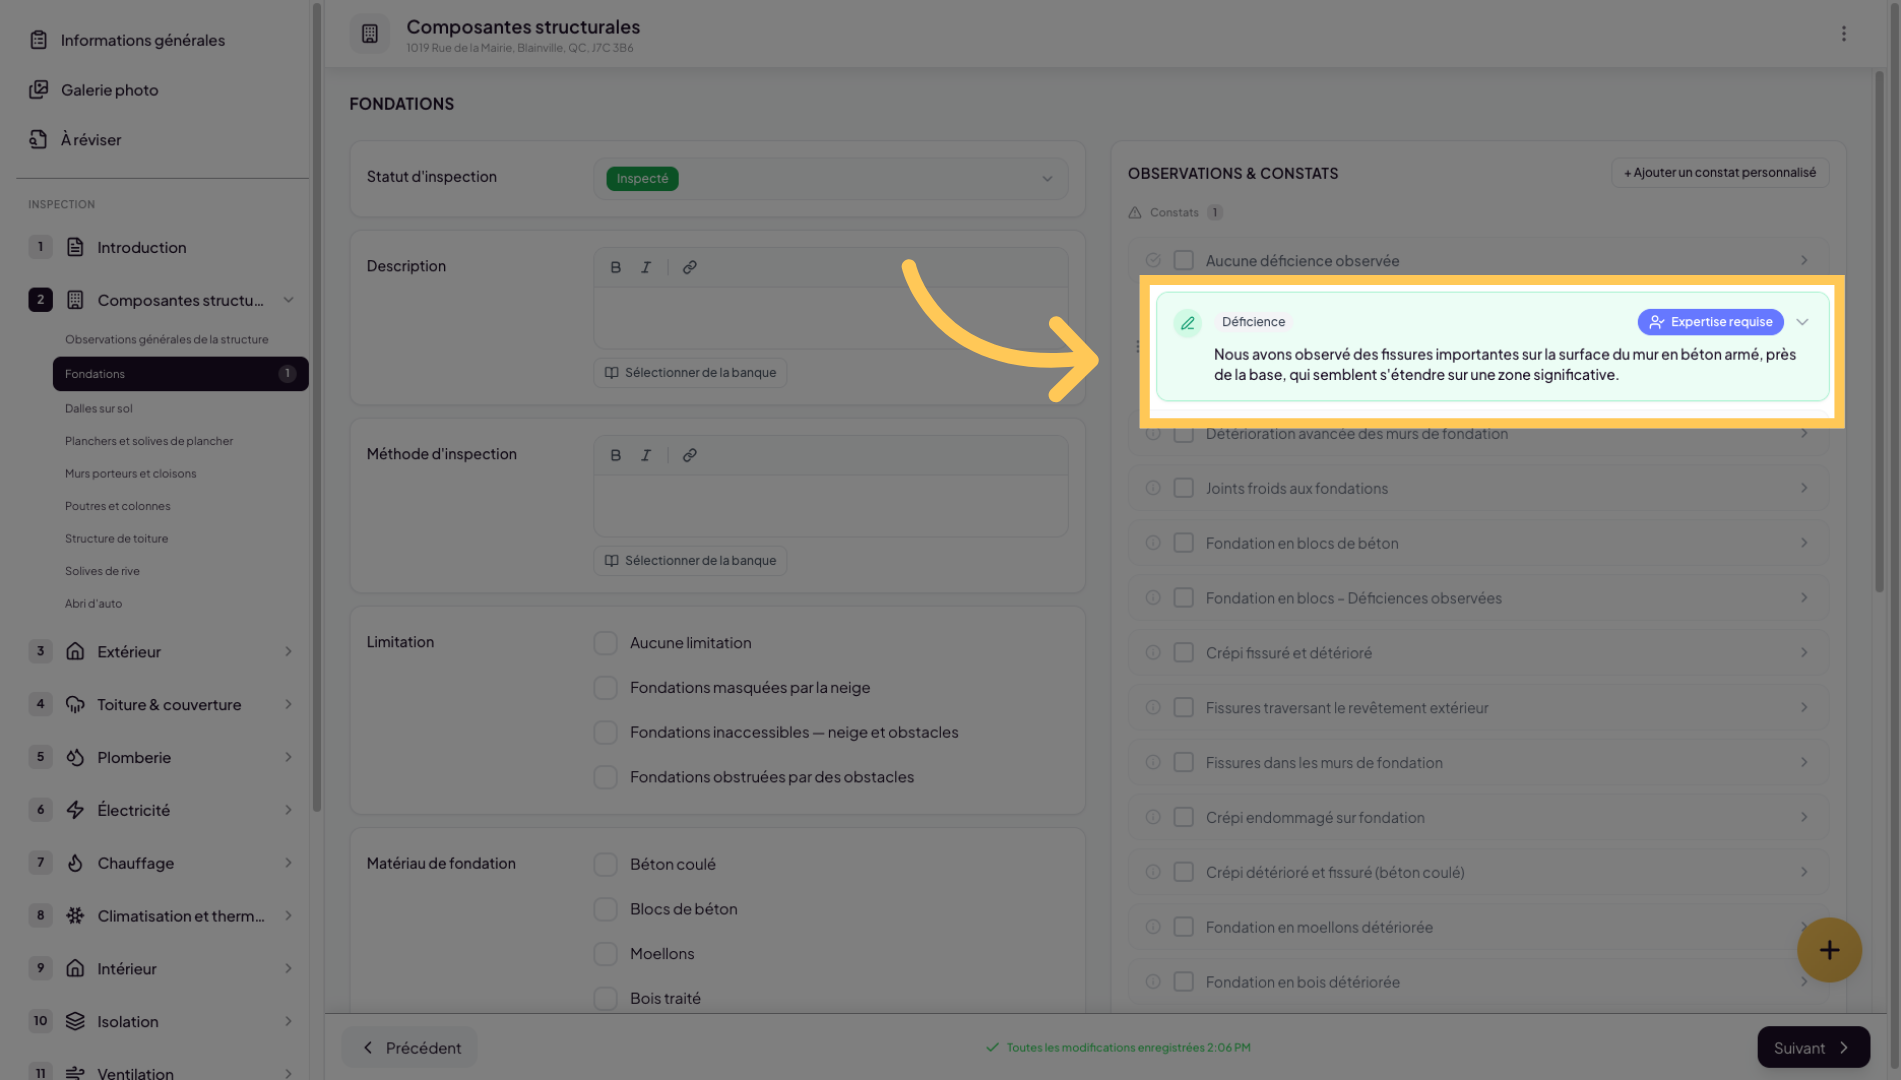The image size is (1901, 1080).
Task: Go to Dalles sur sol subsection
Action: coord(99,408)
